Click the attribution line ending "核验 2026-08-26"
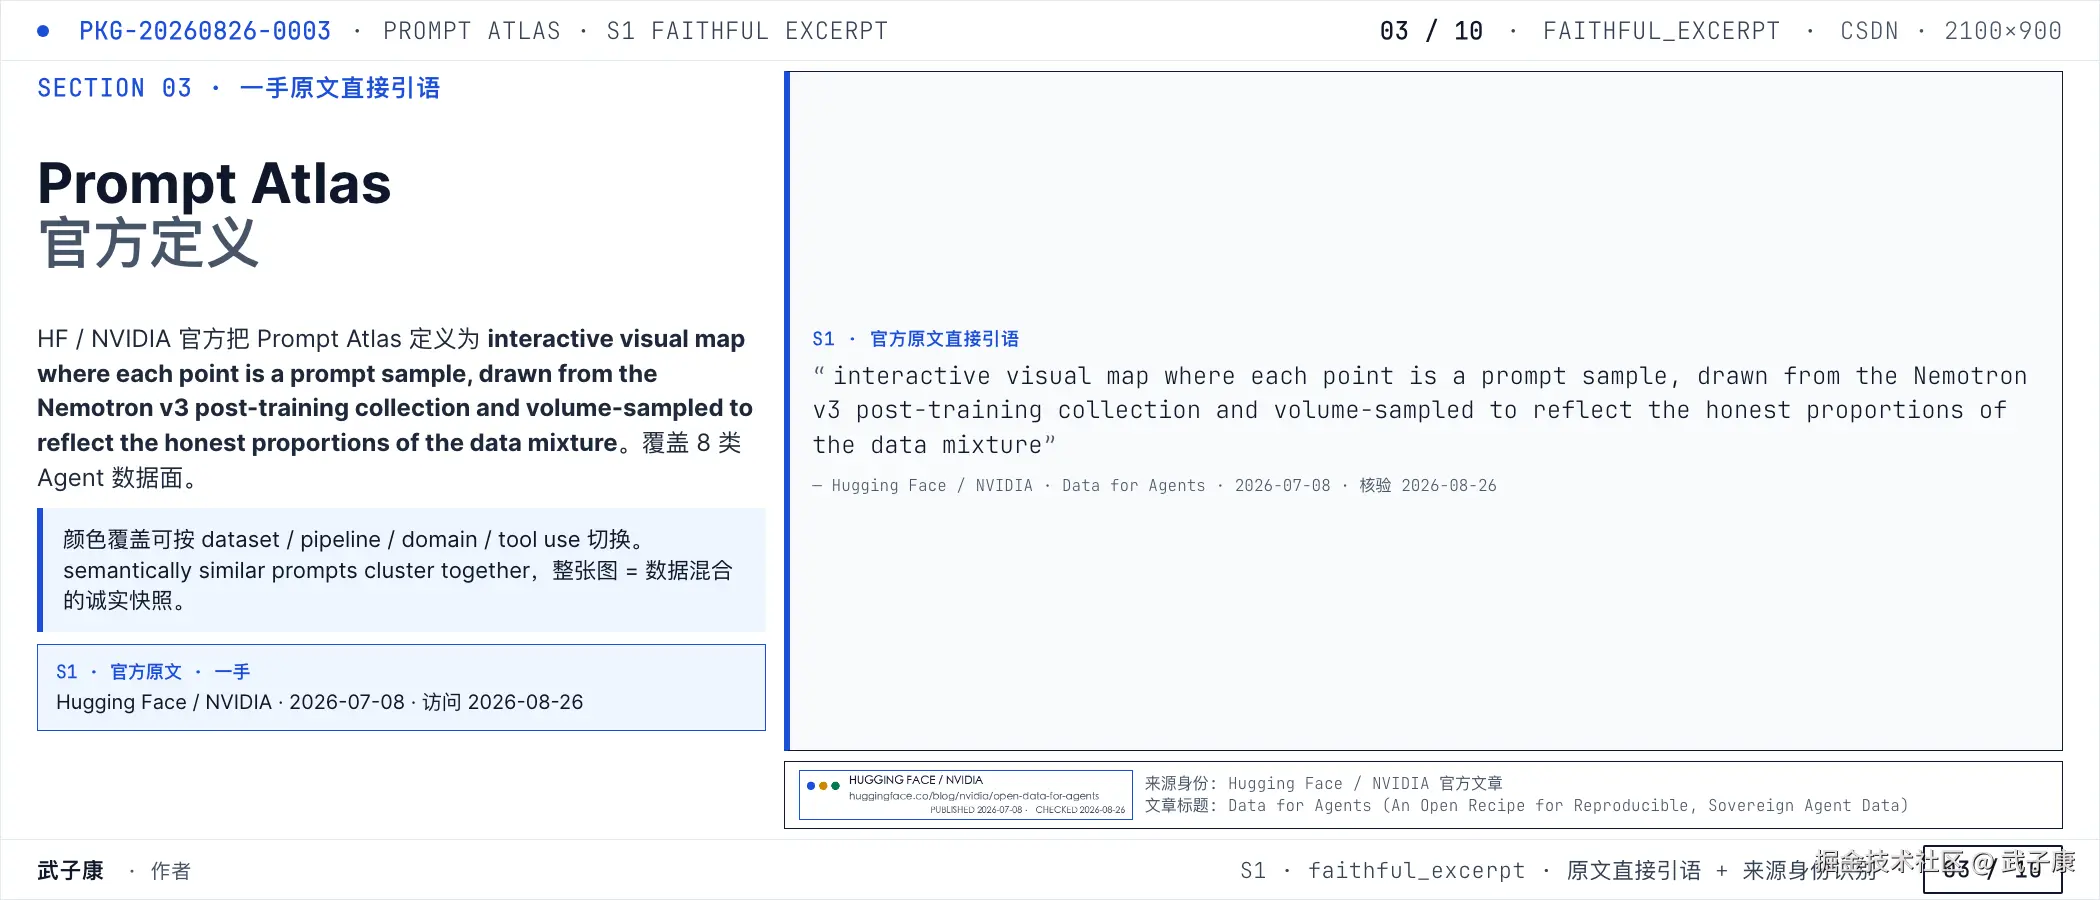The height and width of the screenshot is (900, 2100). point(1154,486)
